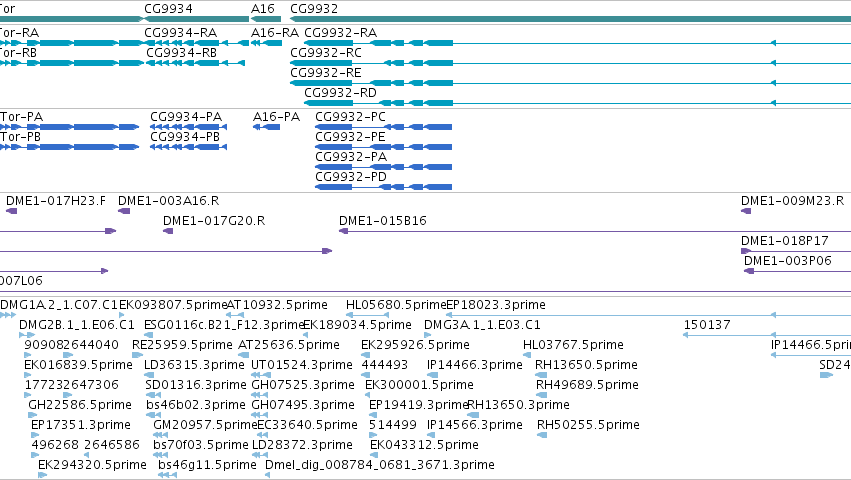Select the A16-RA transcript label

click(x=275, y=33)
